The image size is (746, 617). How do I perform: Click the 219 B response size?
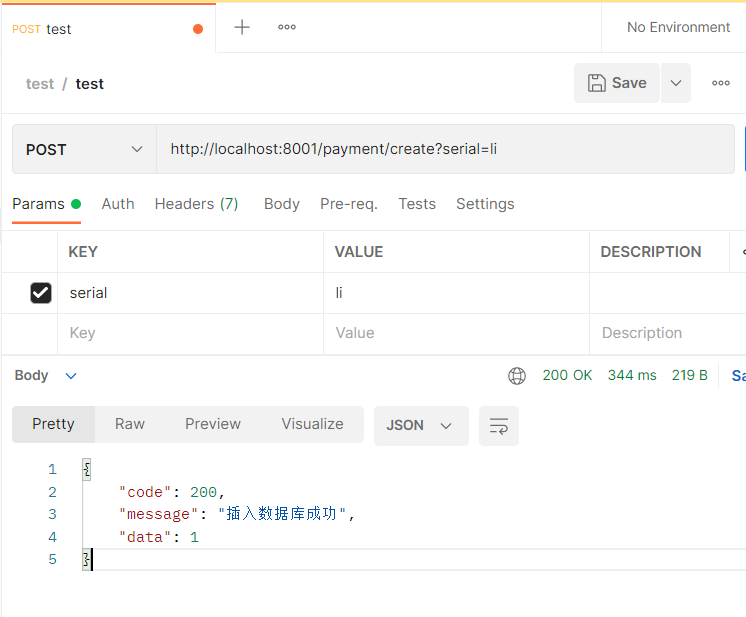coord(689,375)
